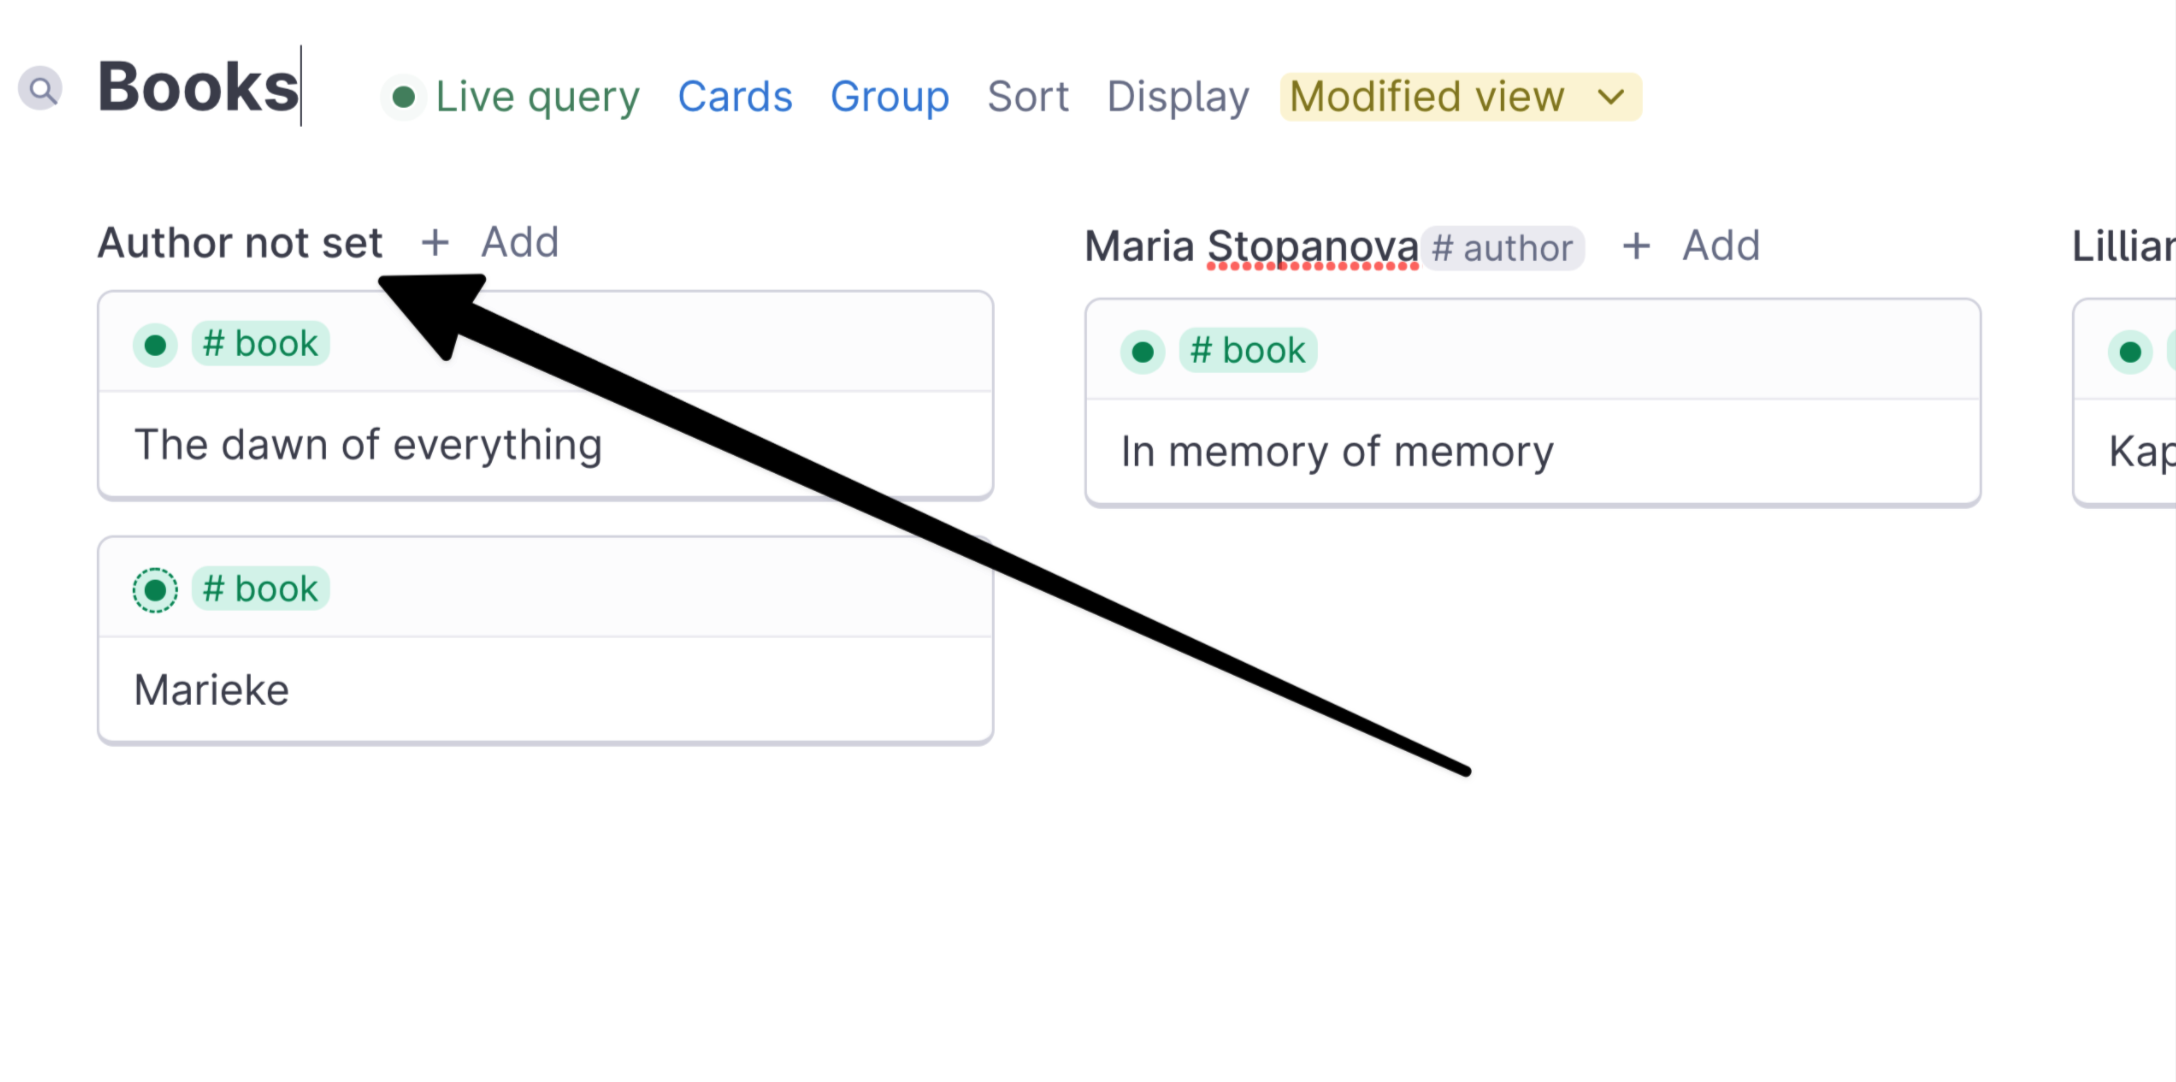This screenshot has height=1082, width=2176.
Task: Open the Modified view dropdown
Action: (x=1460, y=97)
